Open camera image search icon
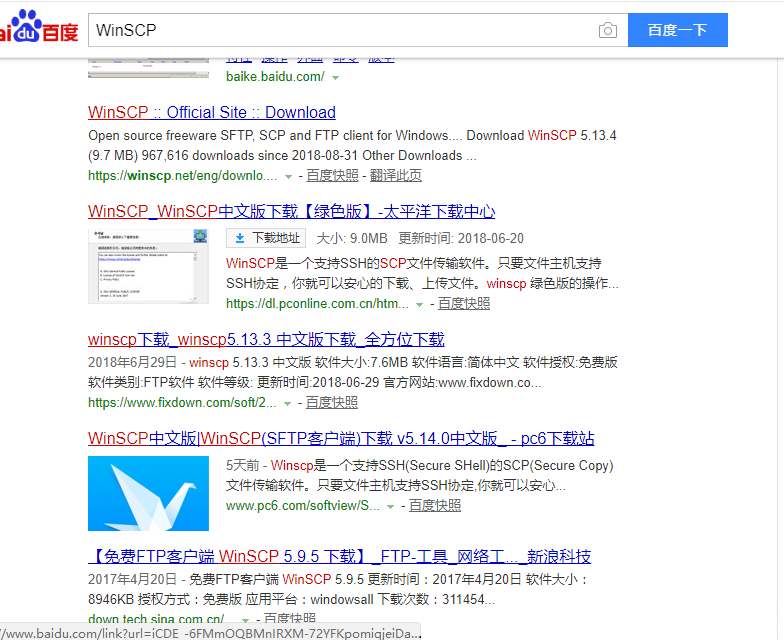 pos(608,30)
